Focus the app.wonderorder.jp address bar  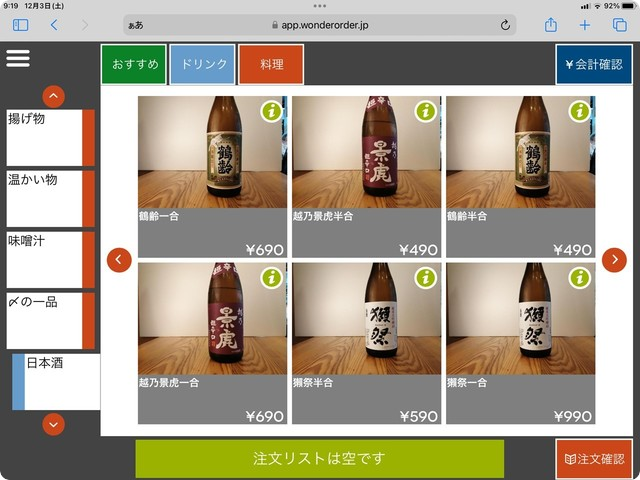coord(320,25)
